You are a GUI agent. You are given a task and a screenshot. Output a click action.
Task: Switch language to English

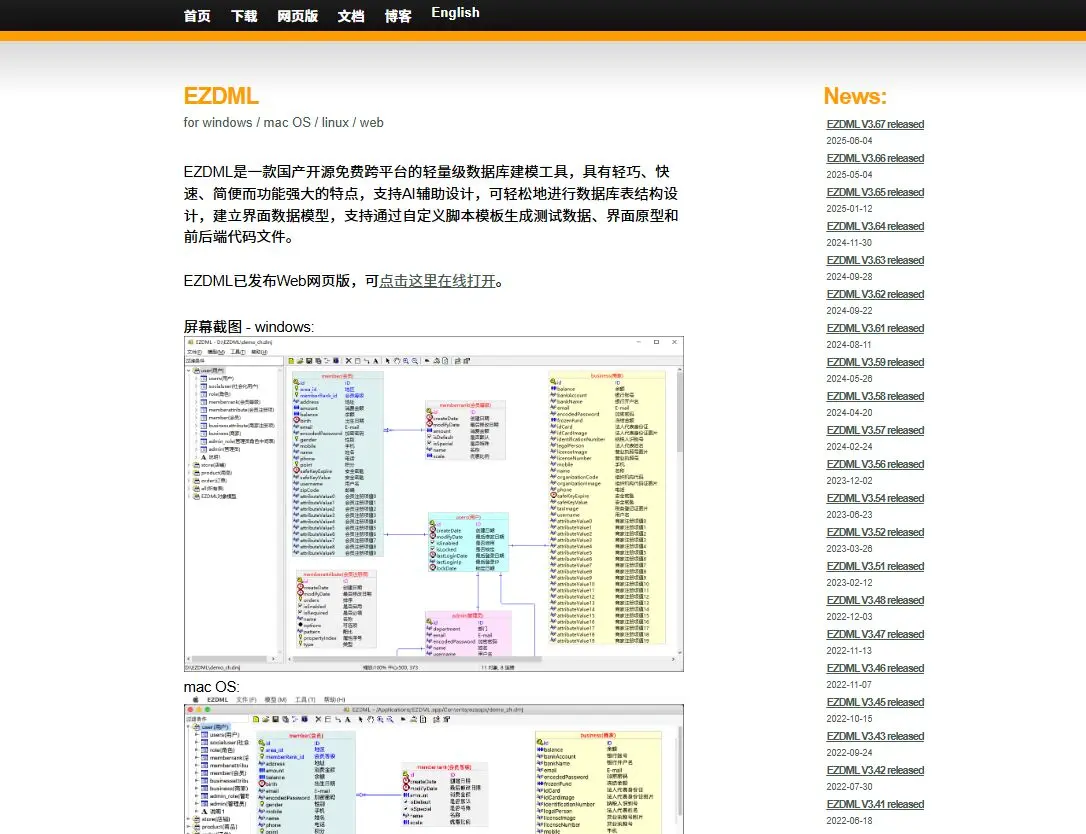tap(455, 13)
